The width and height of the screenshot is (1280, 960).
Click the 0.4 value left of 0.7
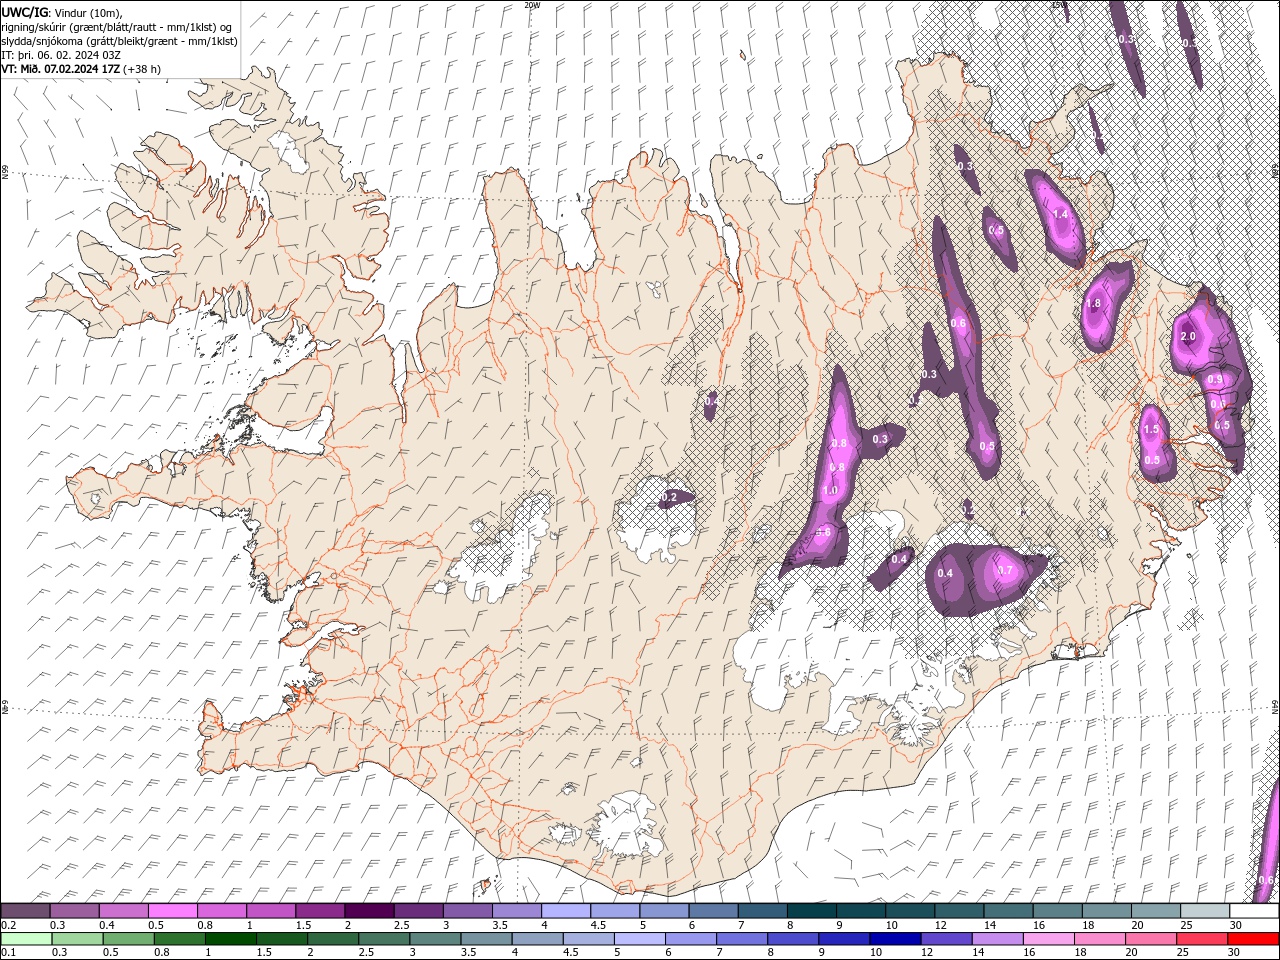pyautogui.click(x=946, y=573)
